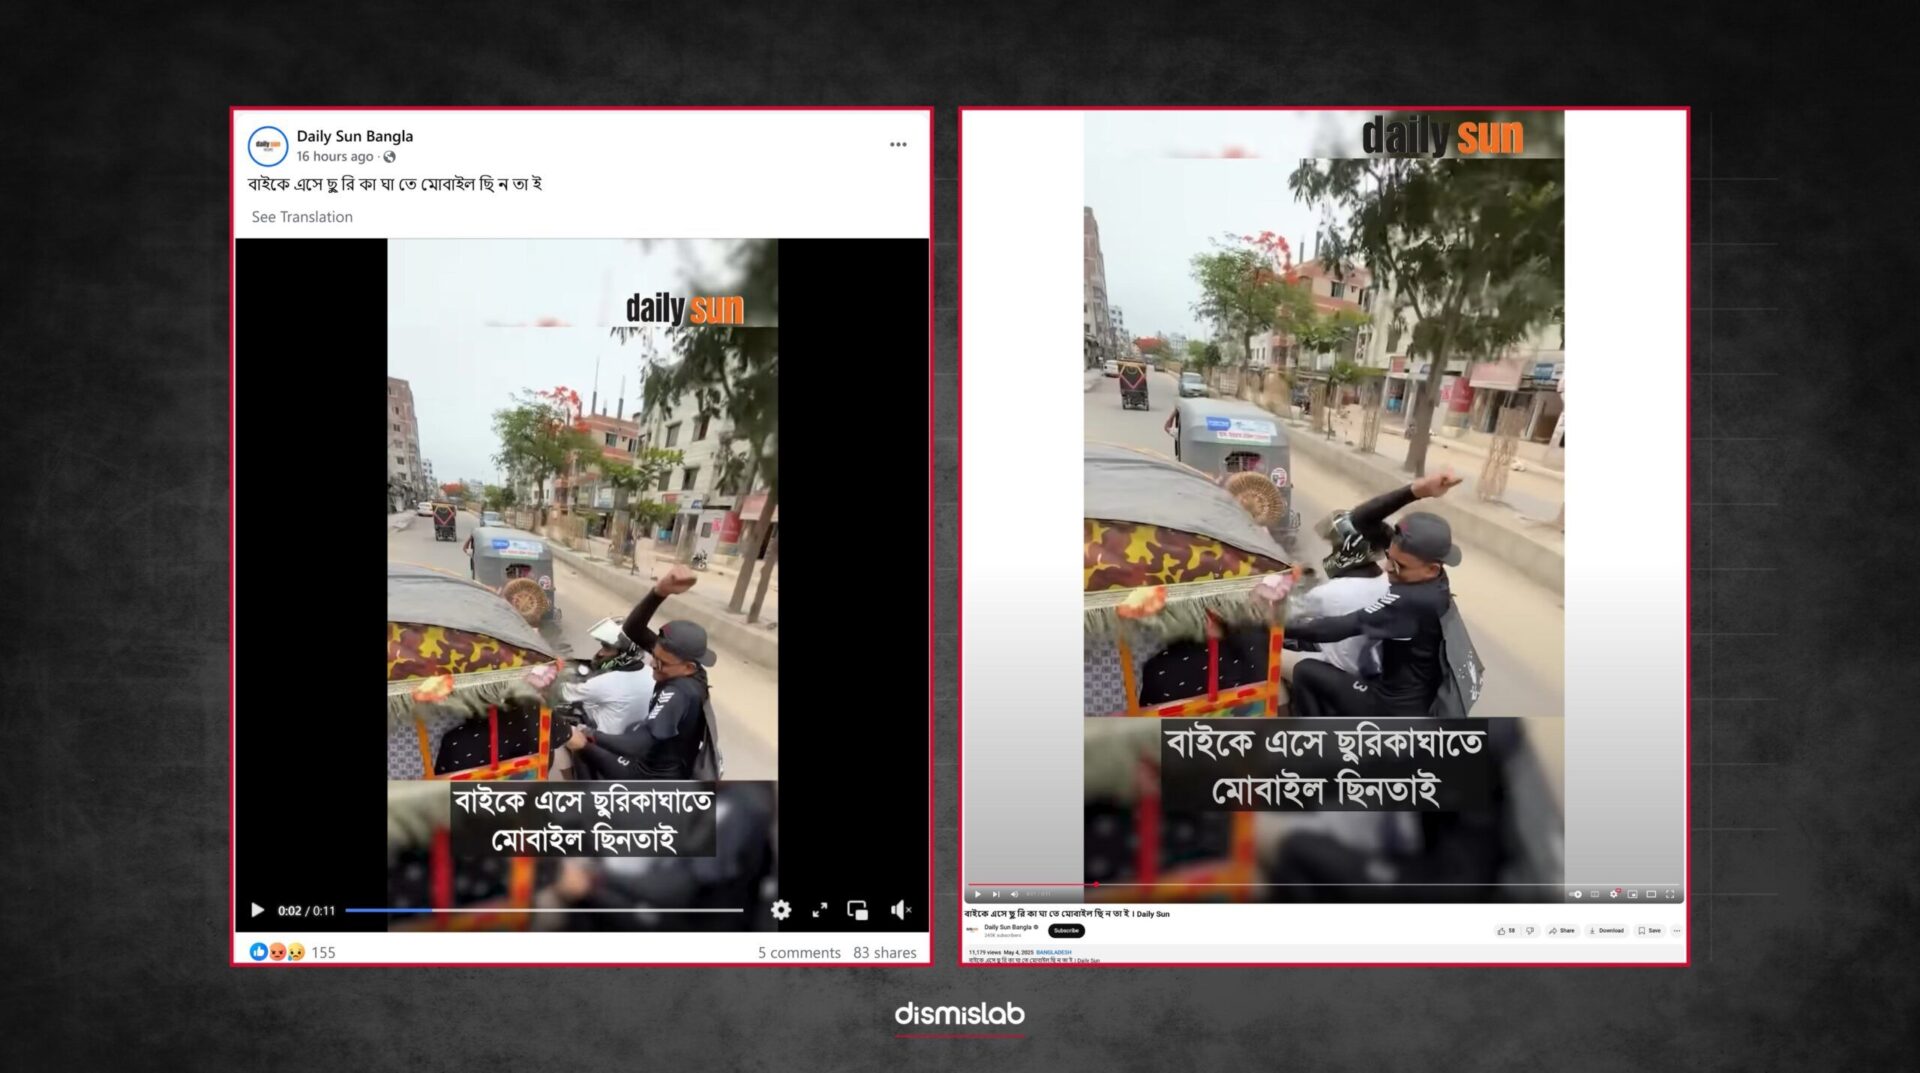
Task: Click See Translation under the post
Action: (302, 217)
